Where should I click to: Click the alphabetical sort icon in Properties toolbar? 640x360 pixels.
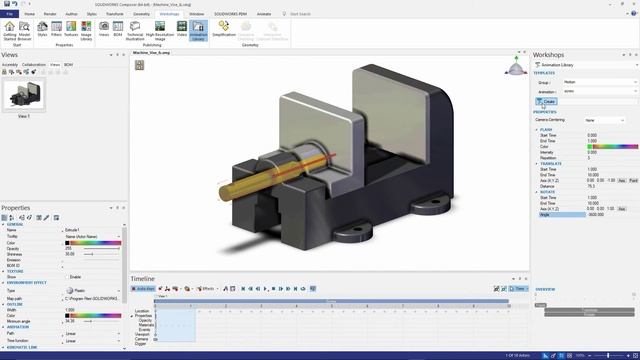tap(12, 218)
